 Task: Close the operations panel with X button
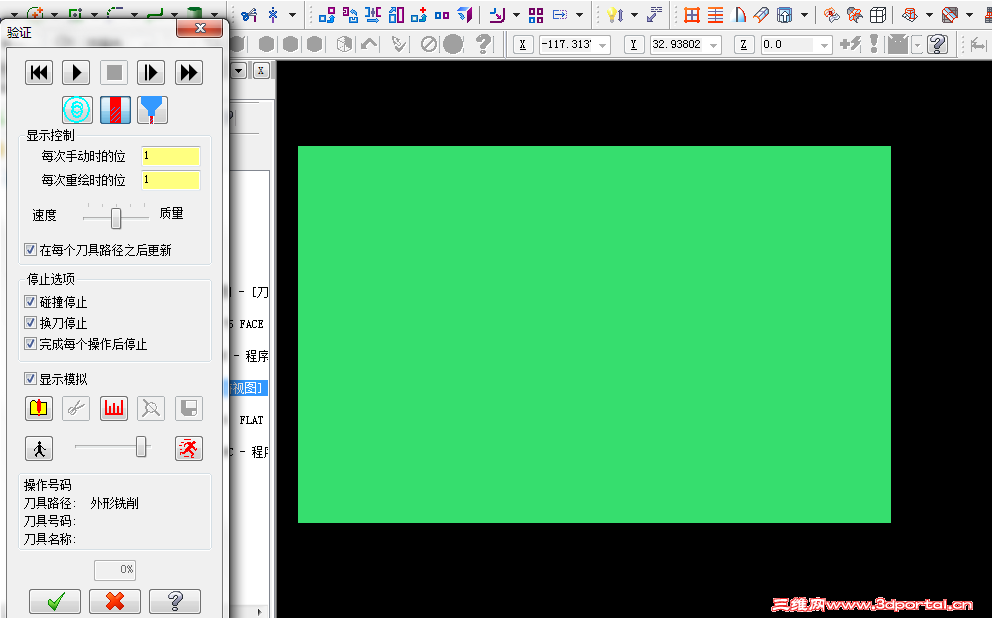point(261,70)
